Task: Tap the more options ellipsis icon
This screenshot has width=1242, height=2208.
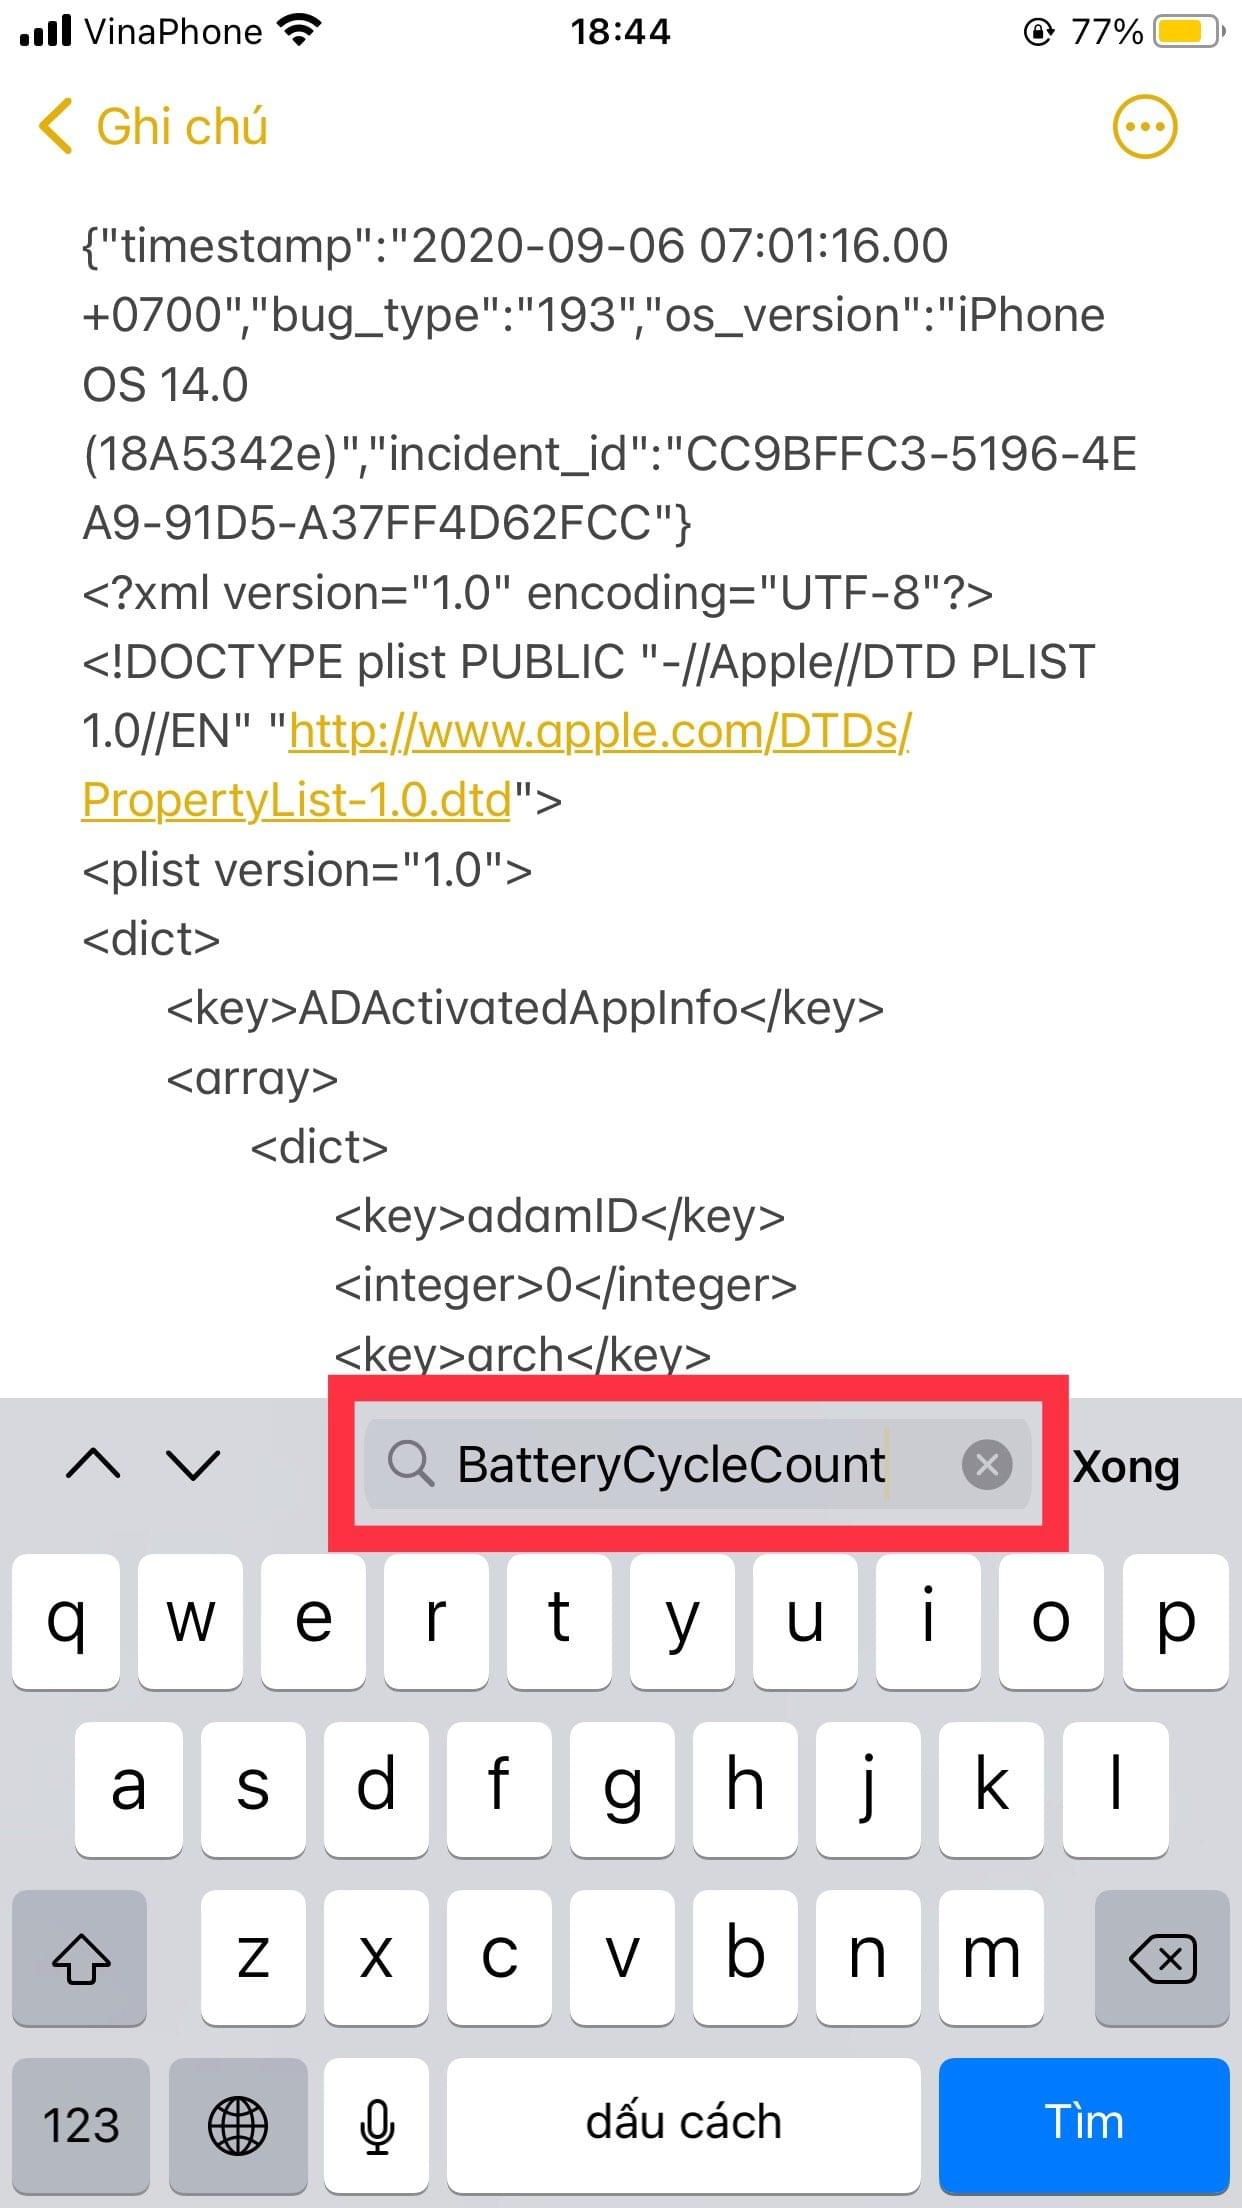Action: [x=1145, y=127]
